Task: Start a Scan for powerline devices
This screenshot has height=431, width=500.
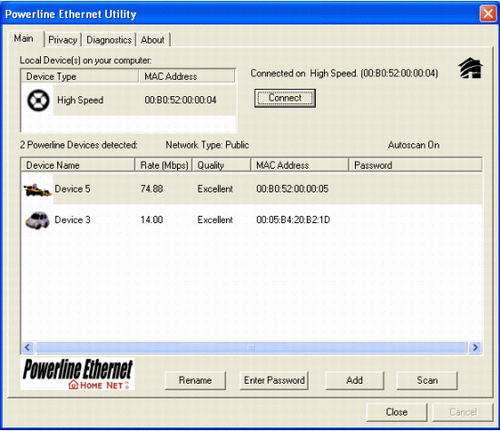Action: [x=427, y=380]
